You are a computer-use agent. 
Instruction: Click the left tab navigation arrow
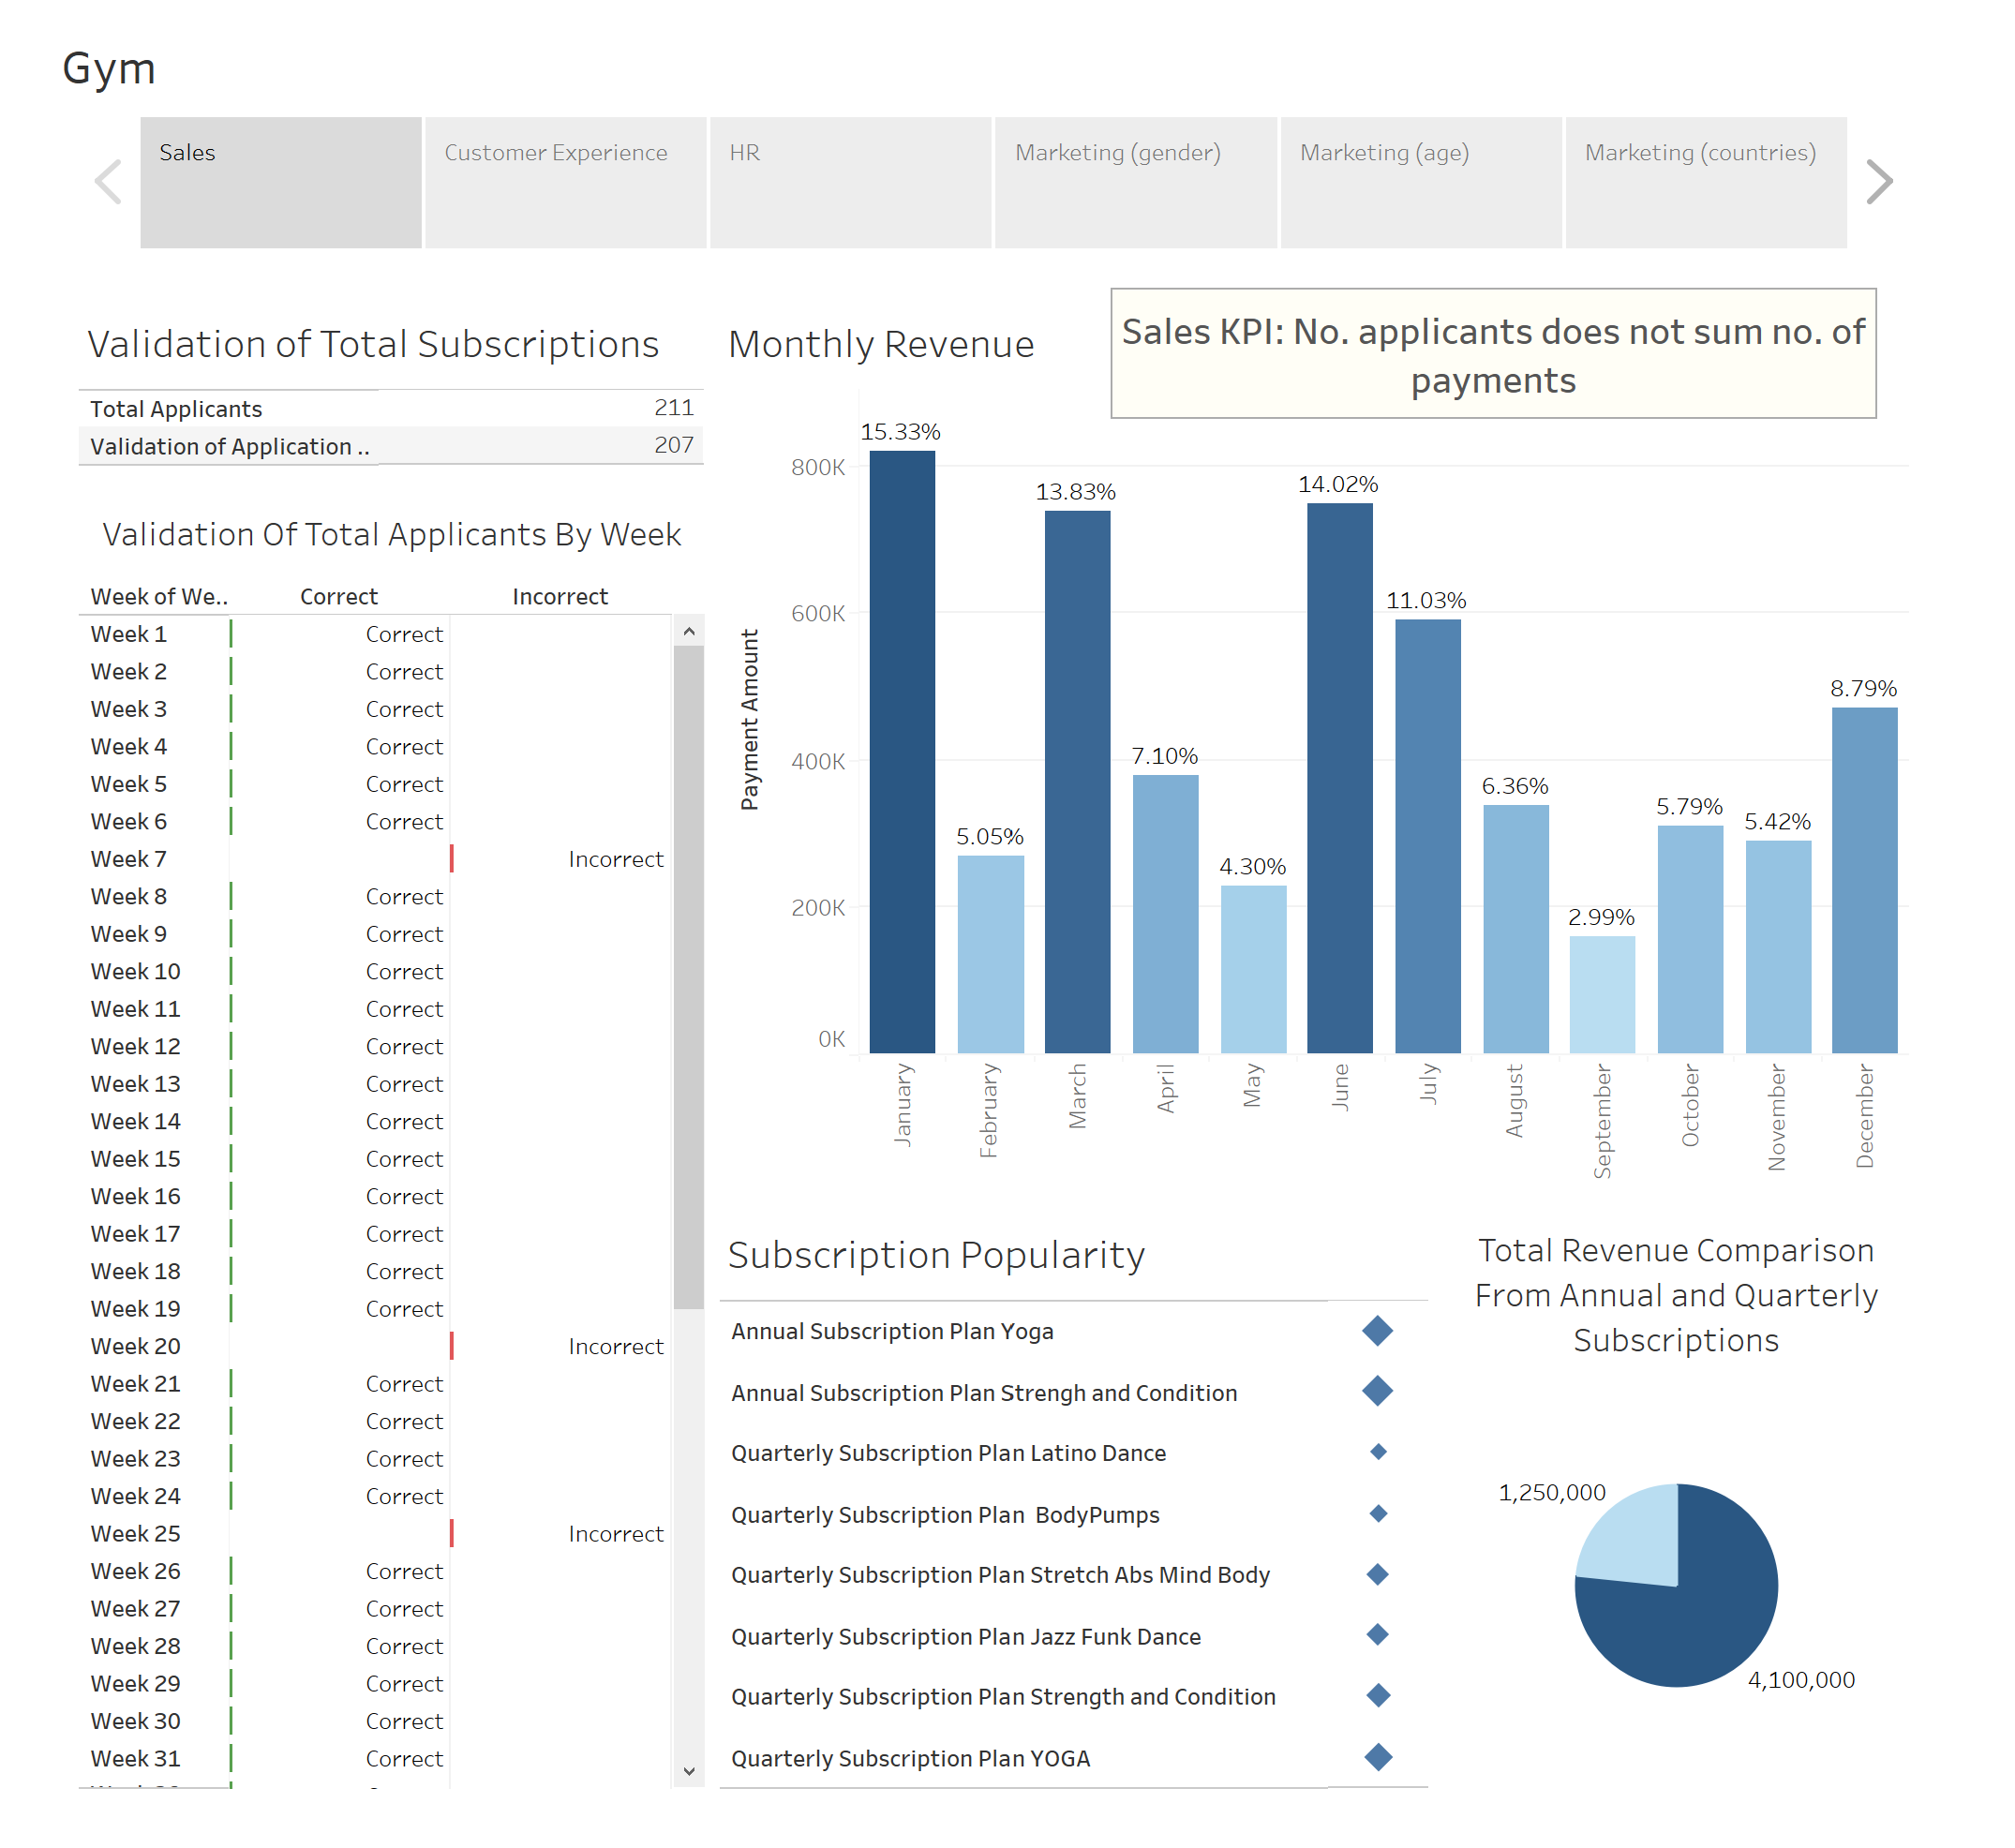pyautogui.click(x=108, y=181)
